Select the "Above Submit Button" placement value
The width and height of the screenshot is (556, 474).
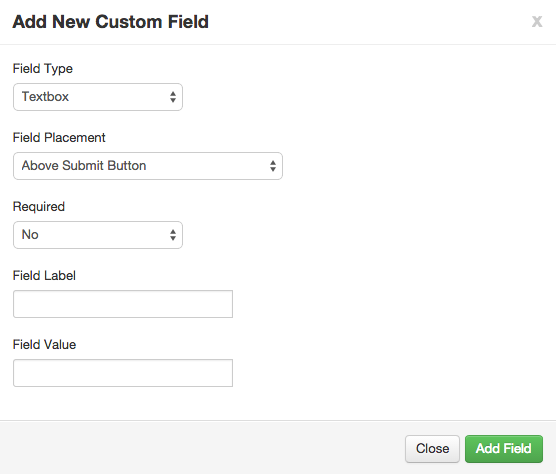coord(84,166)
